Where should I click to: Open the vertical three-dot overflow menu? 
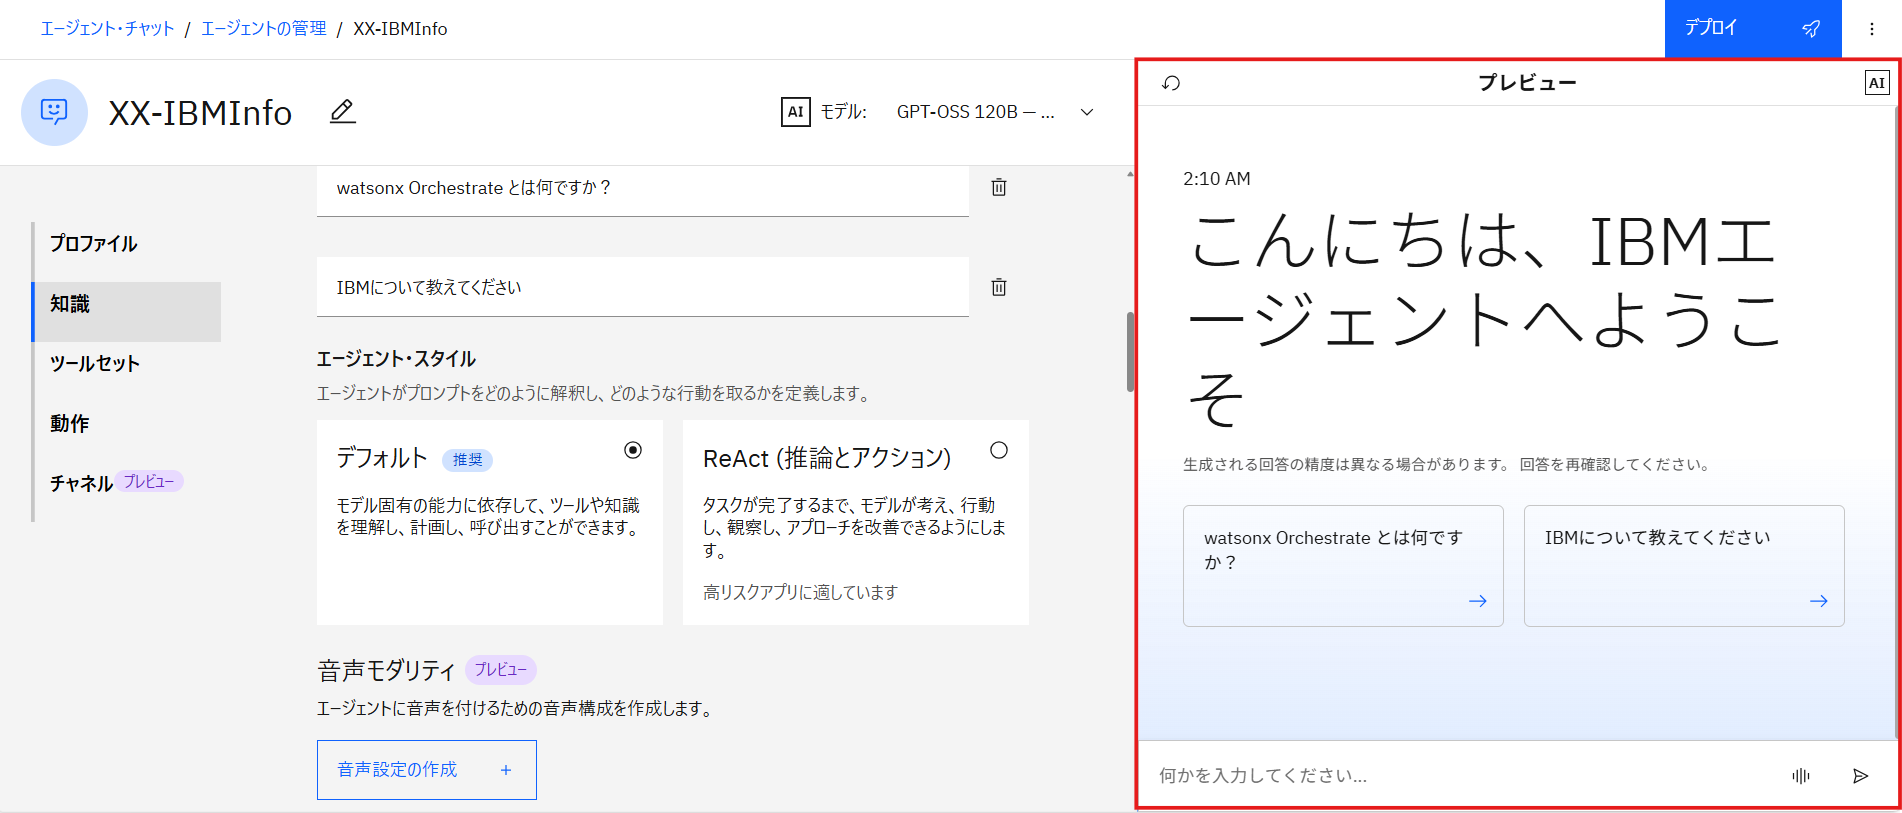(1871, 29)
